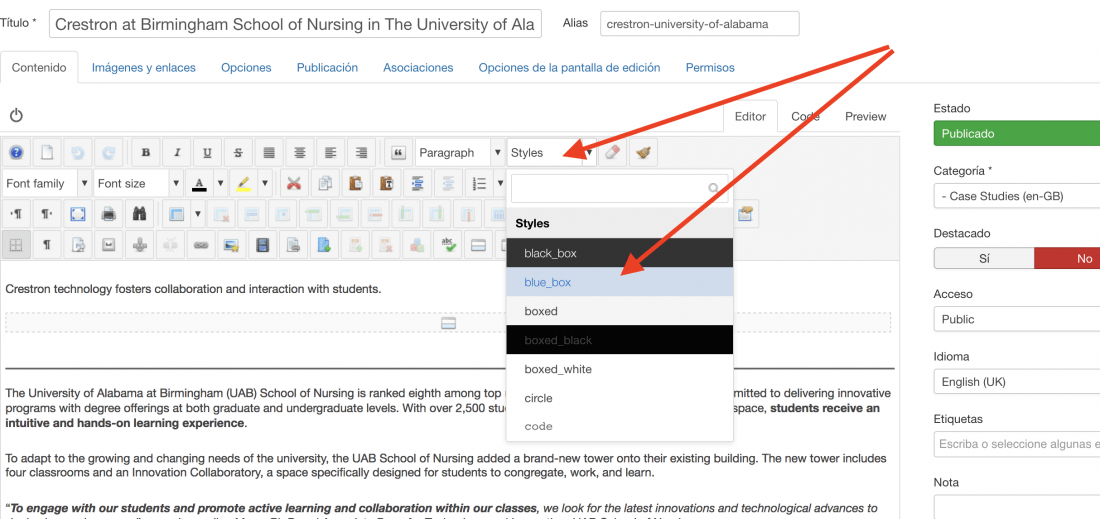Open the Font size dropdown
This screenshot has height=519, width=1100.
[x=138, y=183]
